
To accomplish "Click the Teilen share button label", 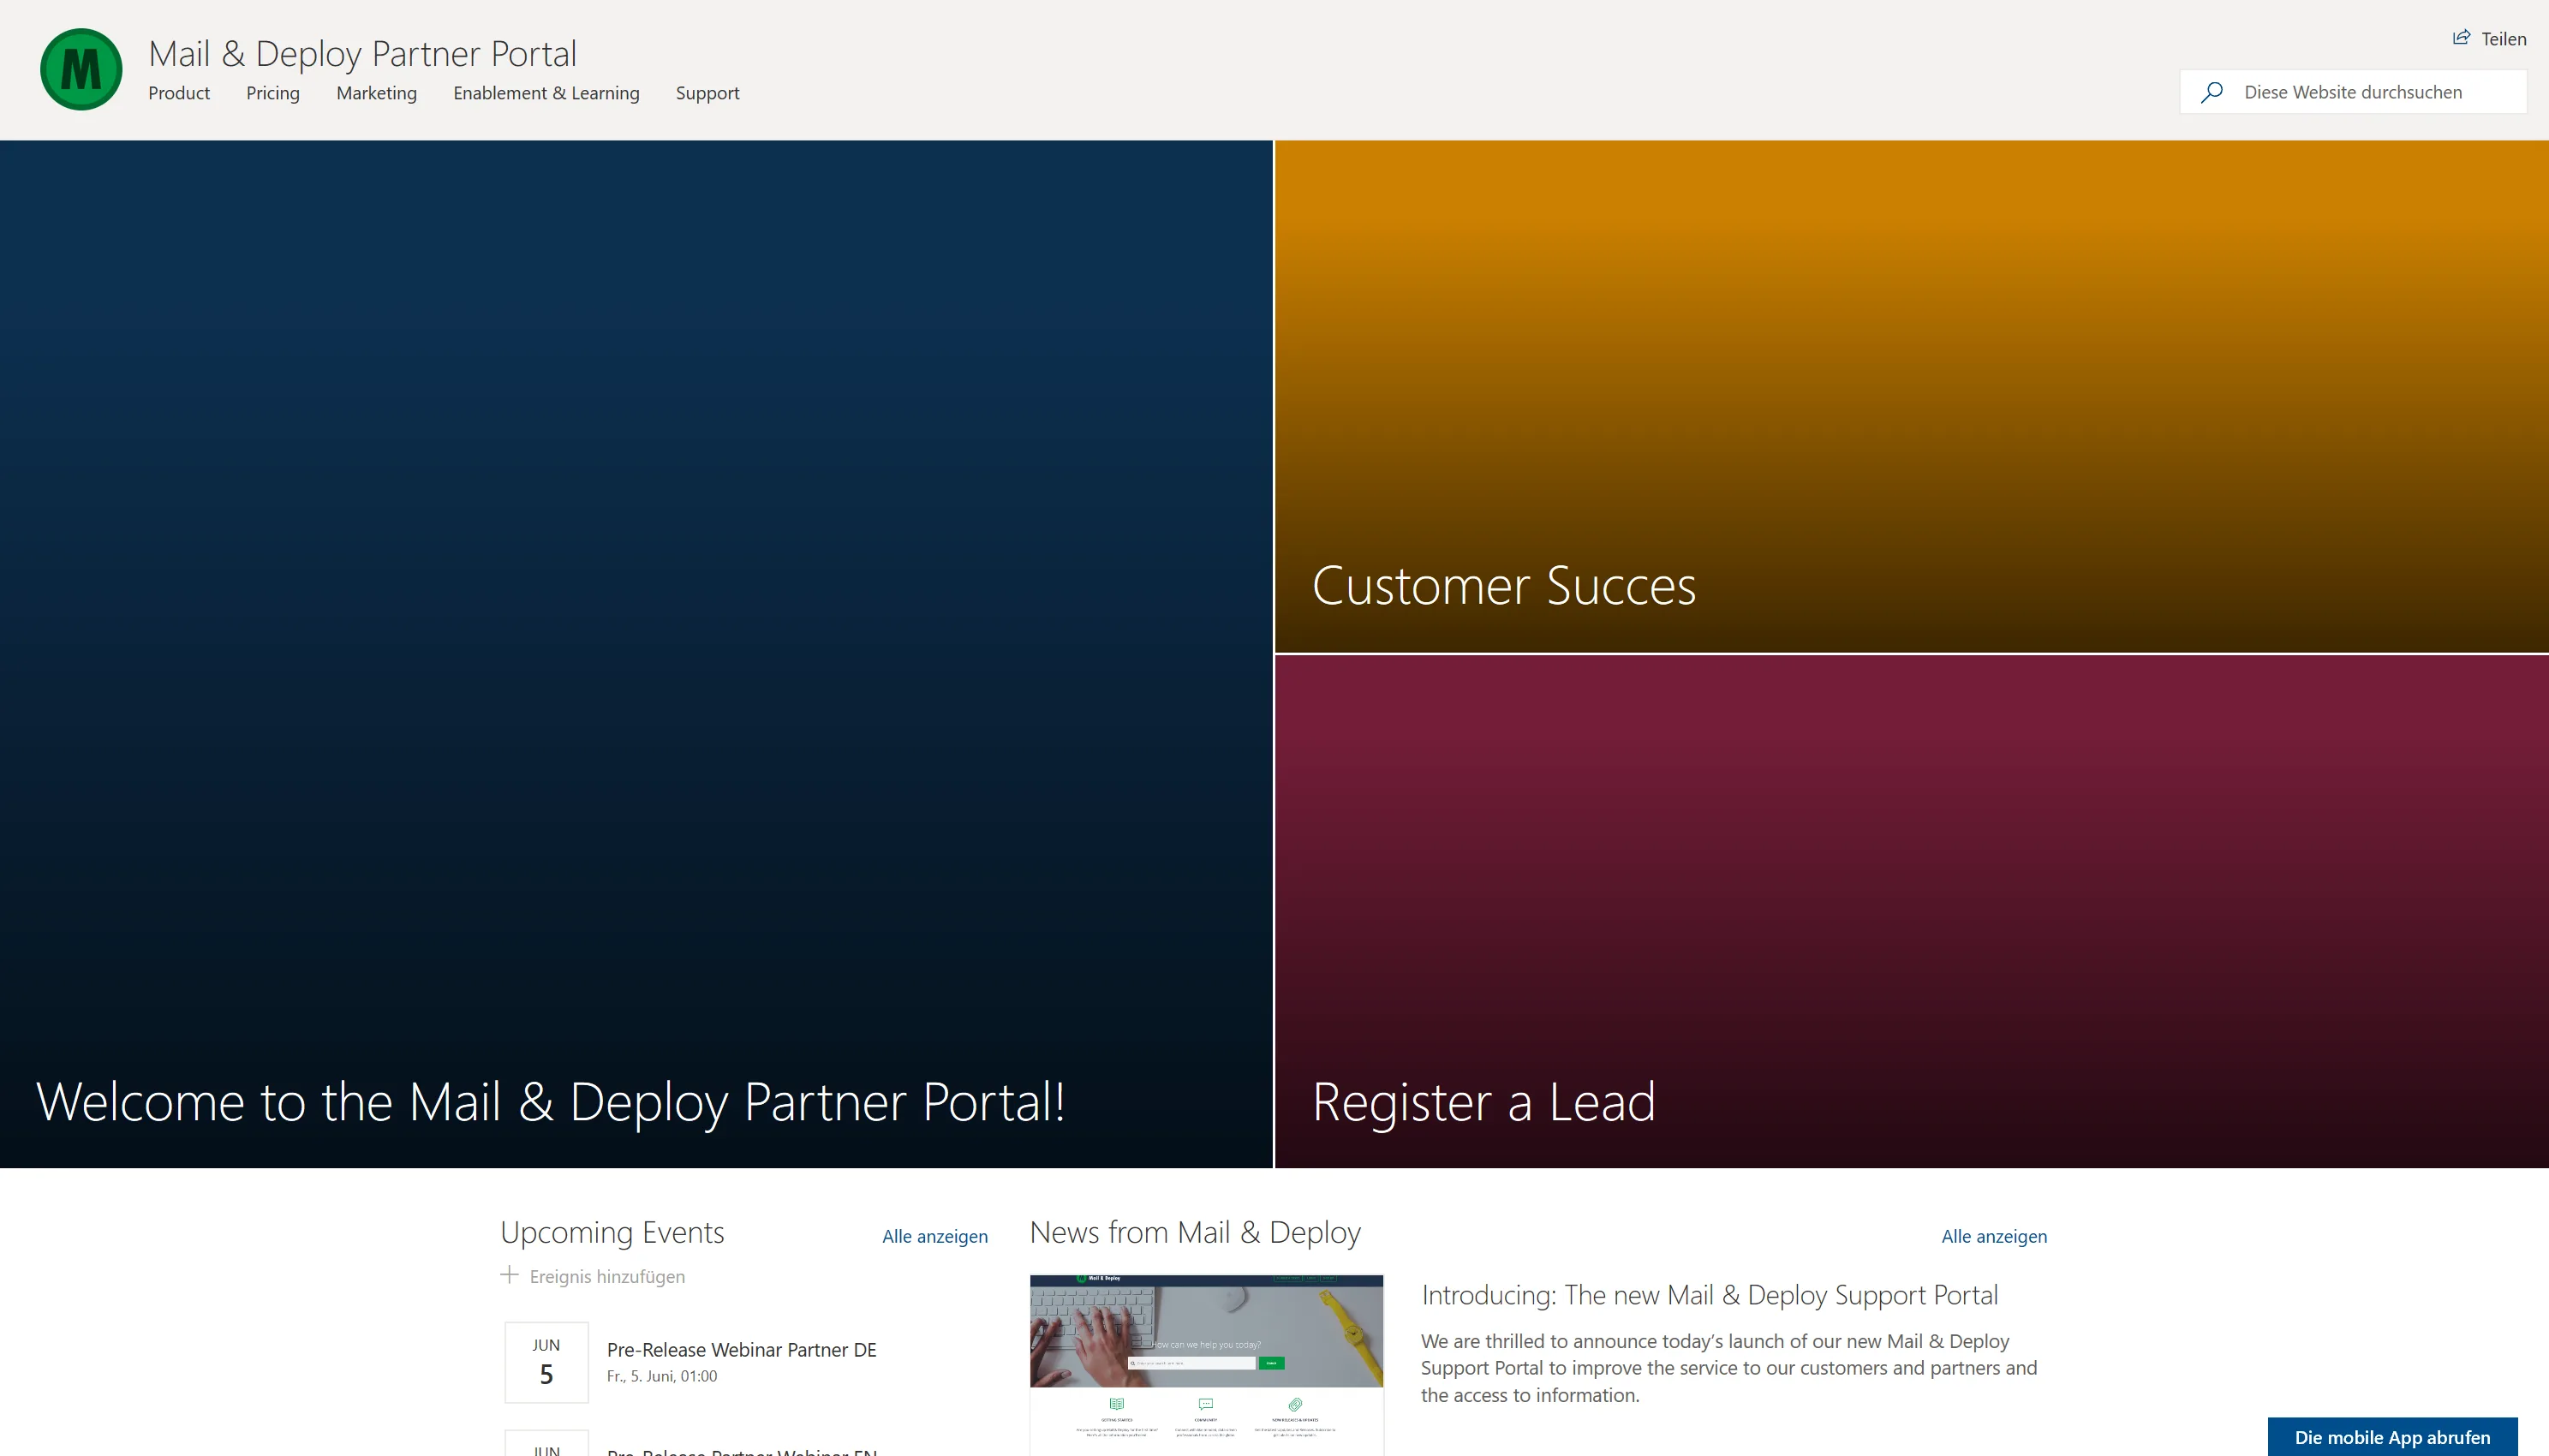I will 2503,39.
